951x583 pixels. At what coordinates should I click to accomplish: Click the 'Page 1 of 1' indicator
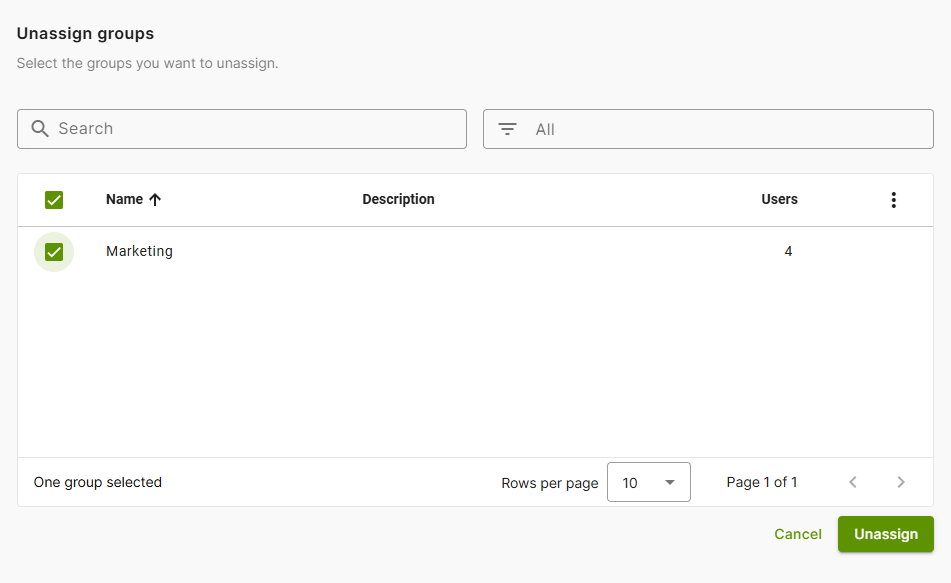(762, 482)
